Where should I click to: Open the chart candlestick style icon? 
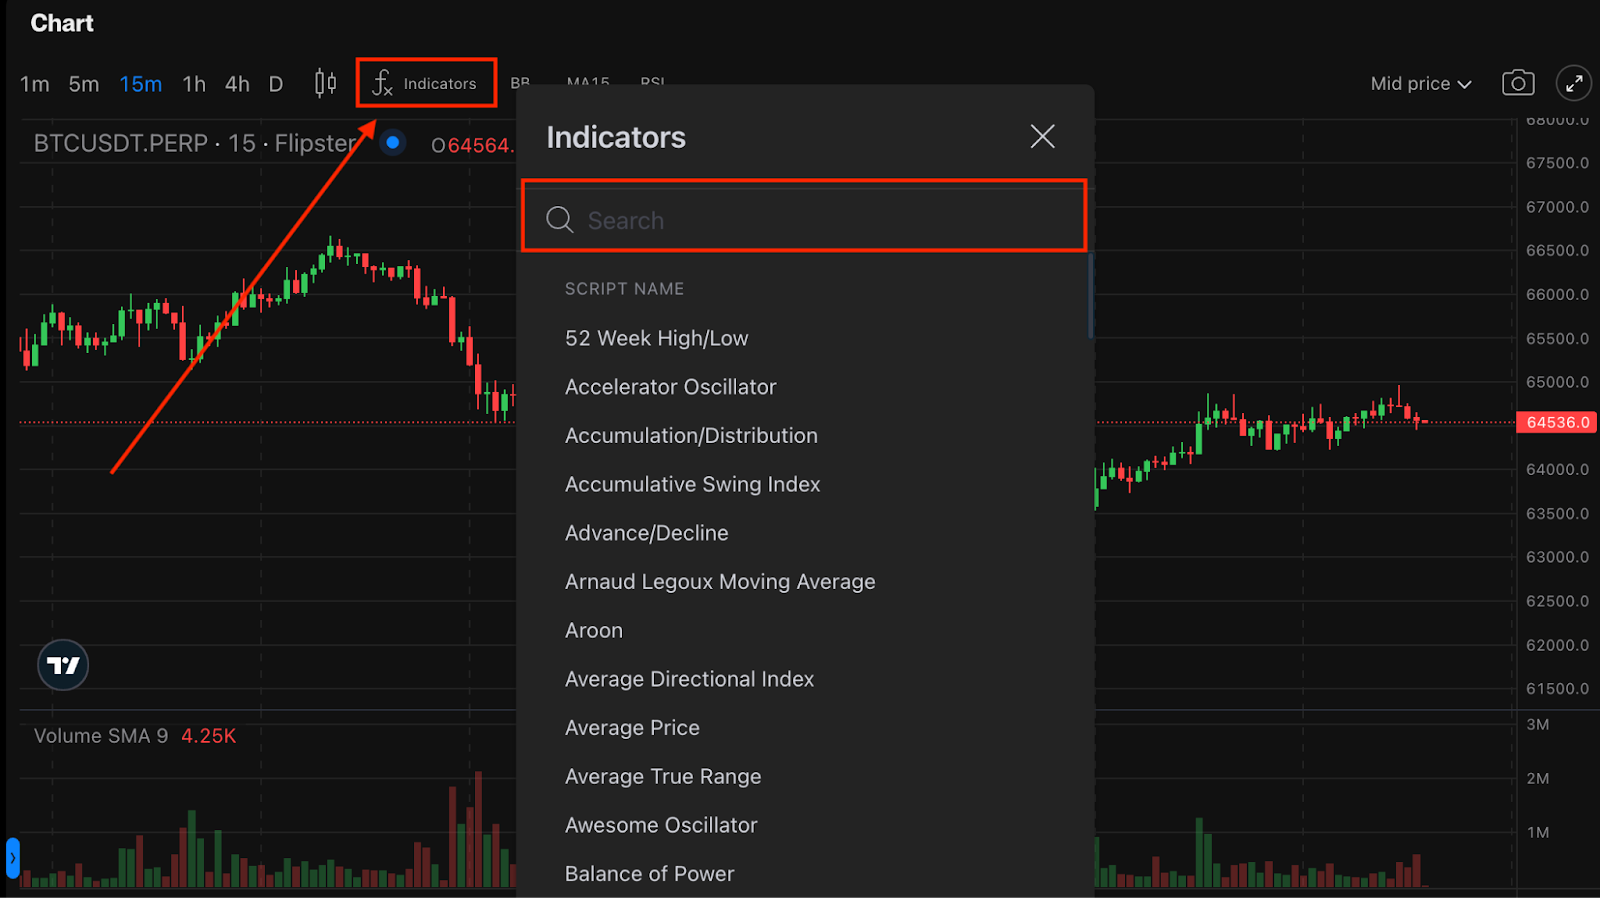tap(325, 83)
